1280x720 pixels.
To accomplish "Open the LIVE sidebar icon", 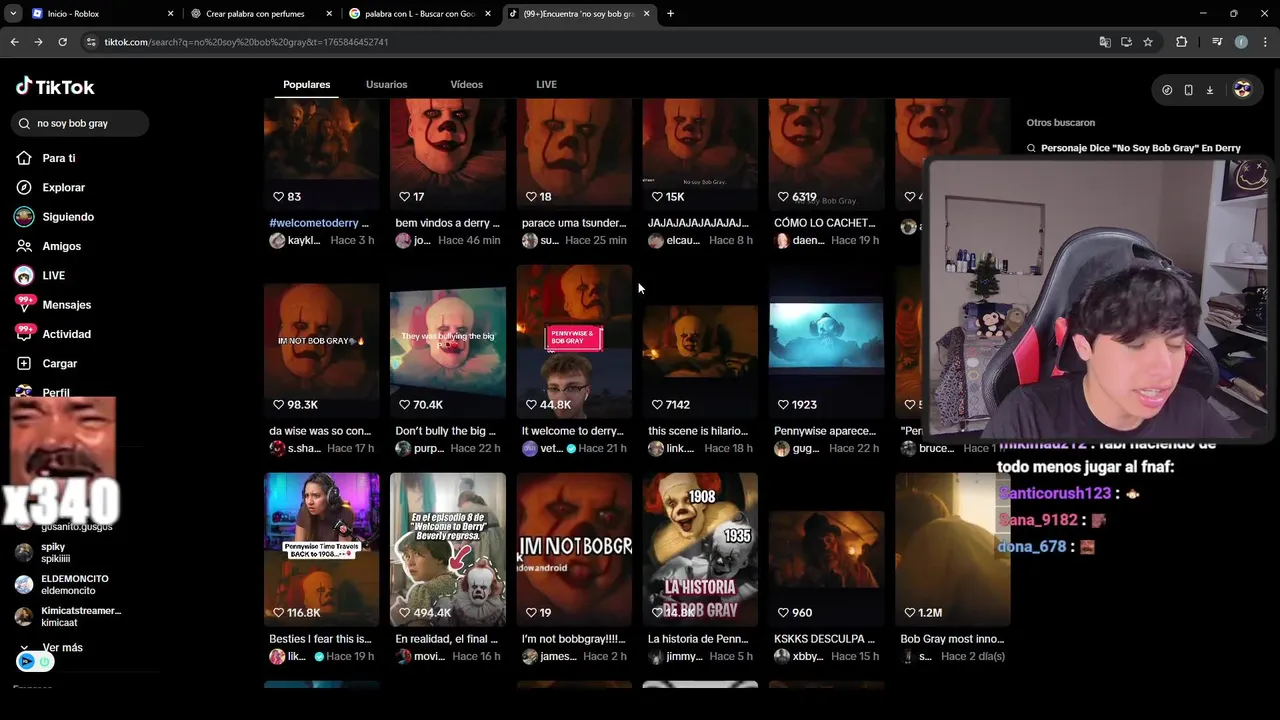I will point(24,275).
